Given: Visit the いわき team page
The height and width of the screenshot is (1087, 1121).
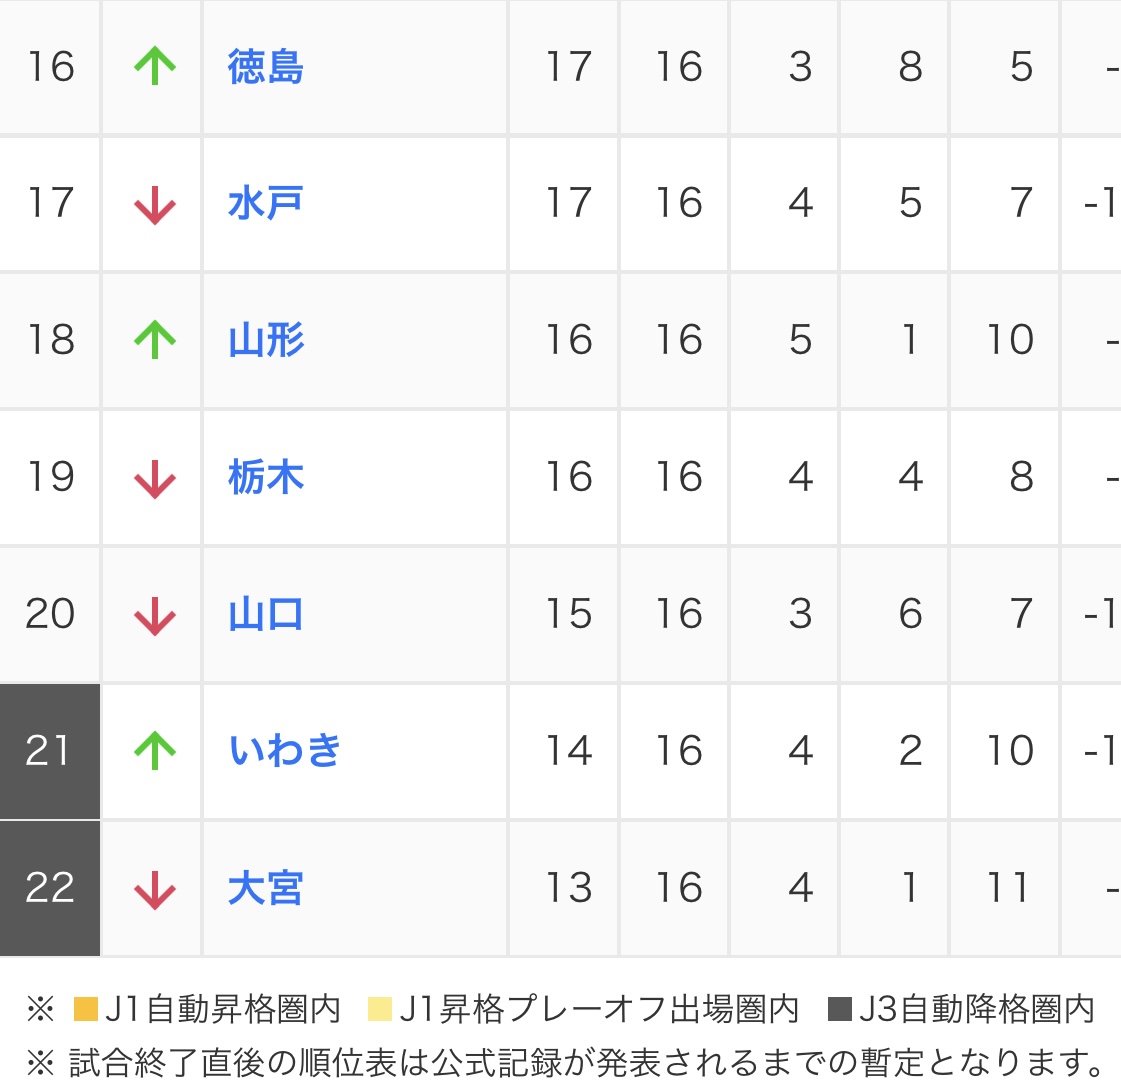Looking at the screenshot, I should tap(285, 751).
